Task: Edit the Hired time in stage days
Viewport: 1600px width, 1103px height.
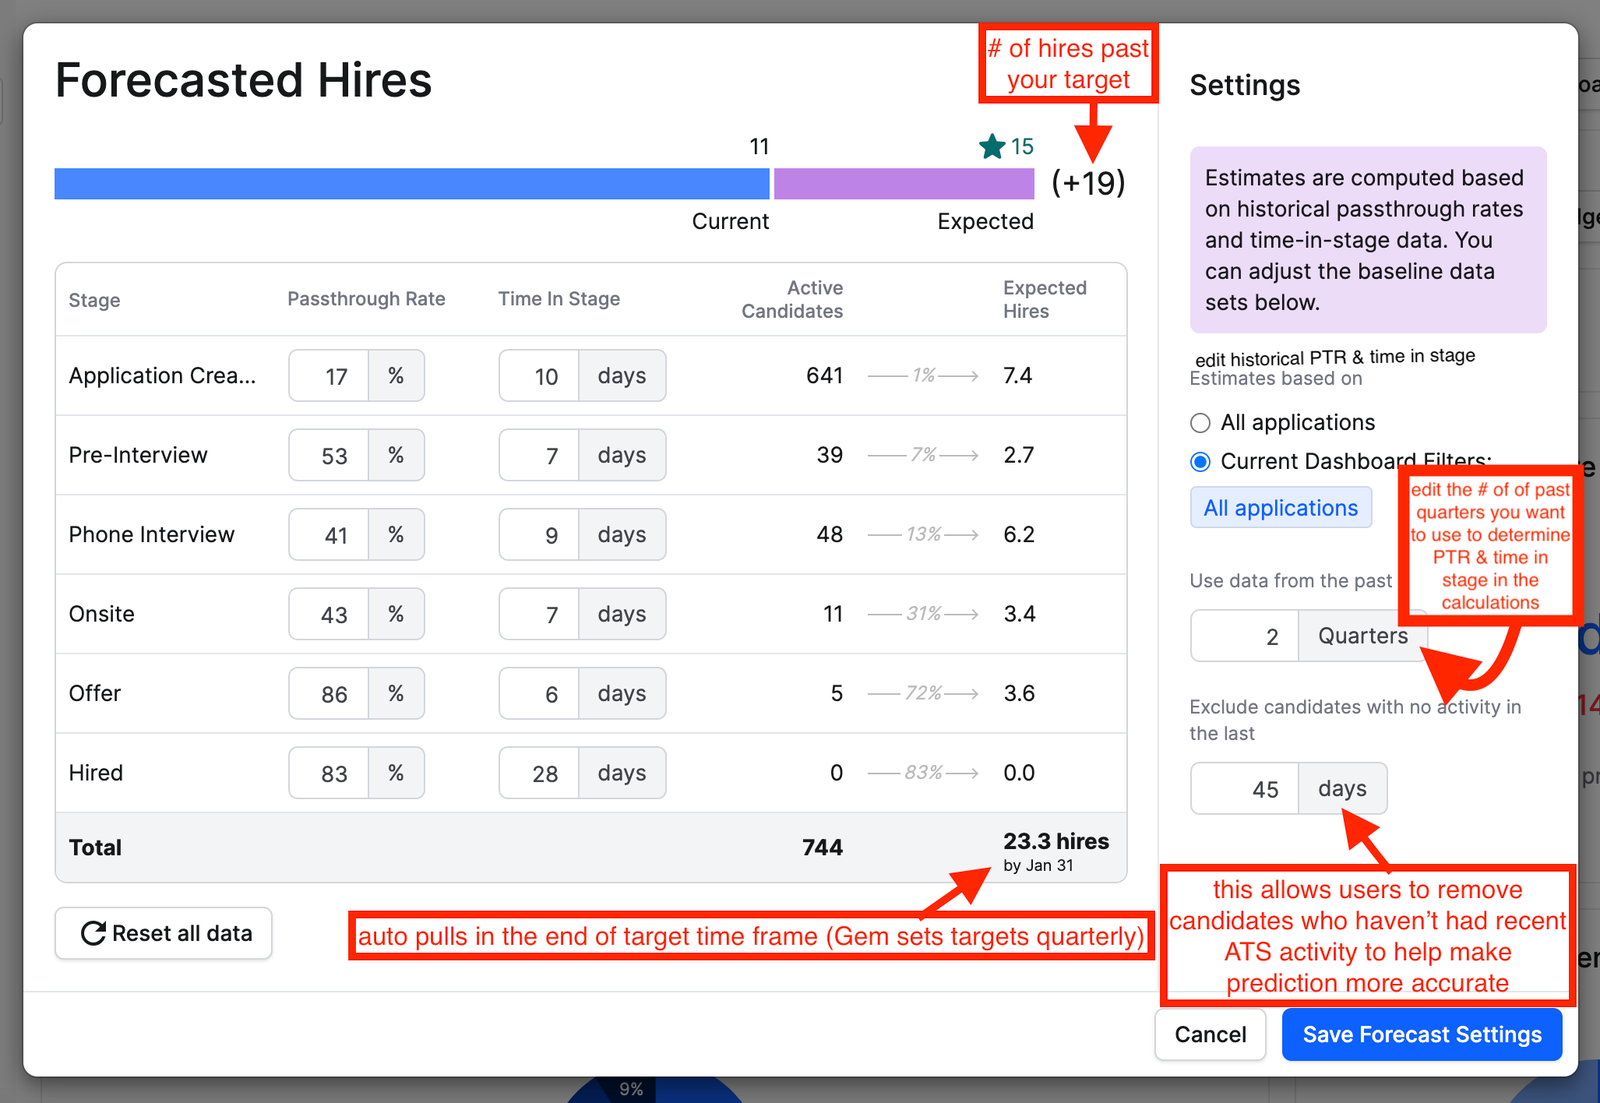Action: tap(540, 774)
